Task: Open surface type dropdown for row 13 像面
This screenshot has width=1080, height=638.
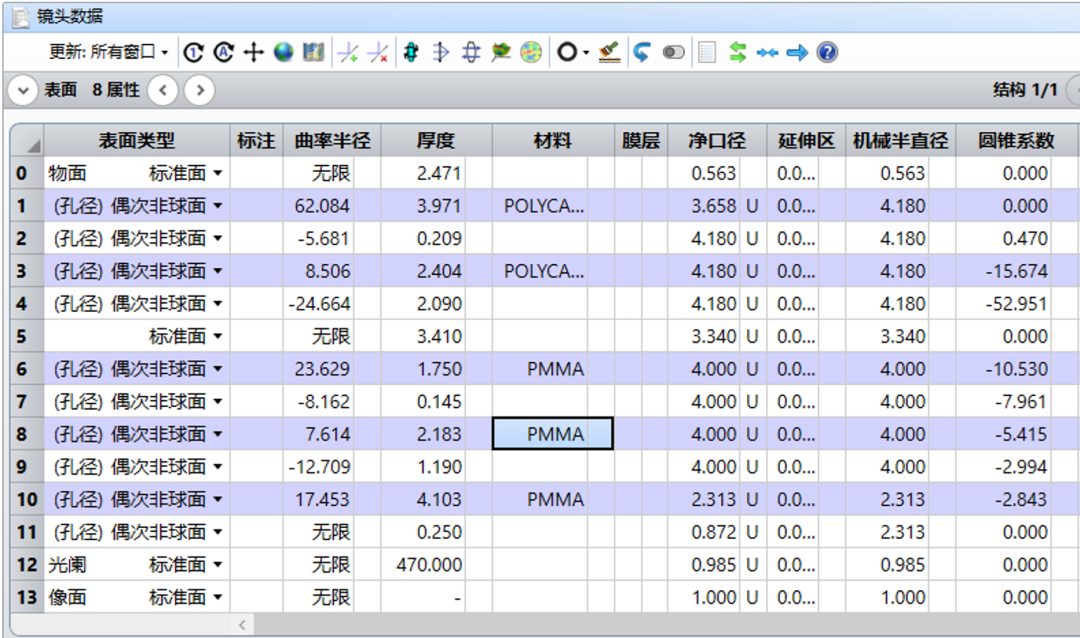Action: pos(218,597)
